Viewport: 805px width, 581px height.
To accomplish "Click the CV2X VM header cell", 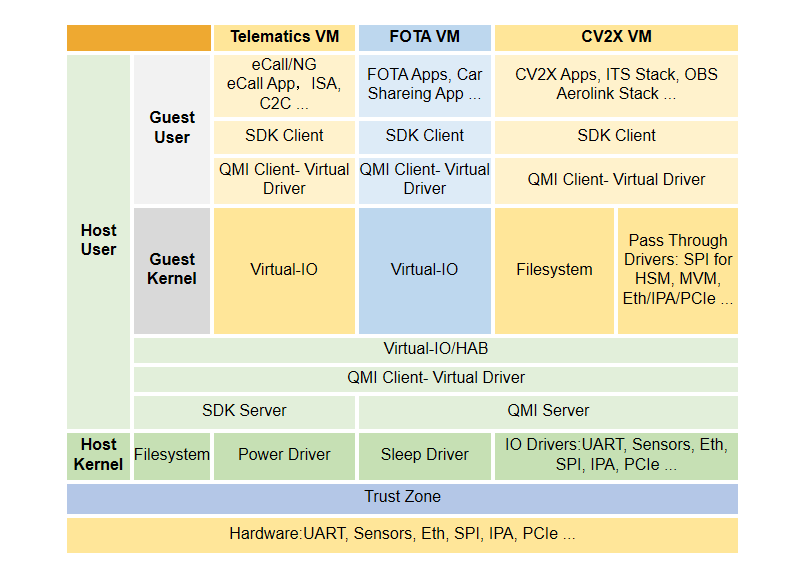I will tap(616, 37).
